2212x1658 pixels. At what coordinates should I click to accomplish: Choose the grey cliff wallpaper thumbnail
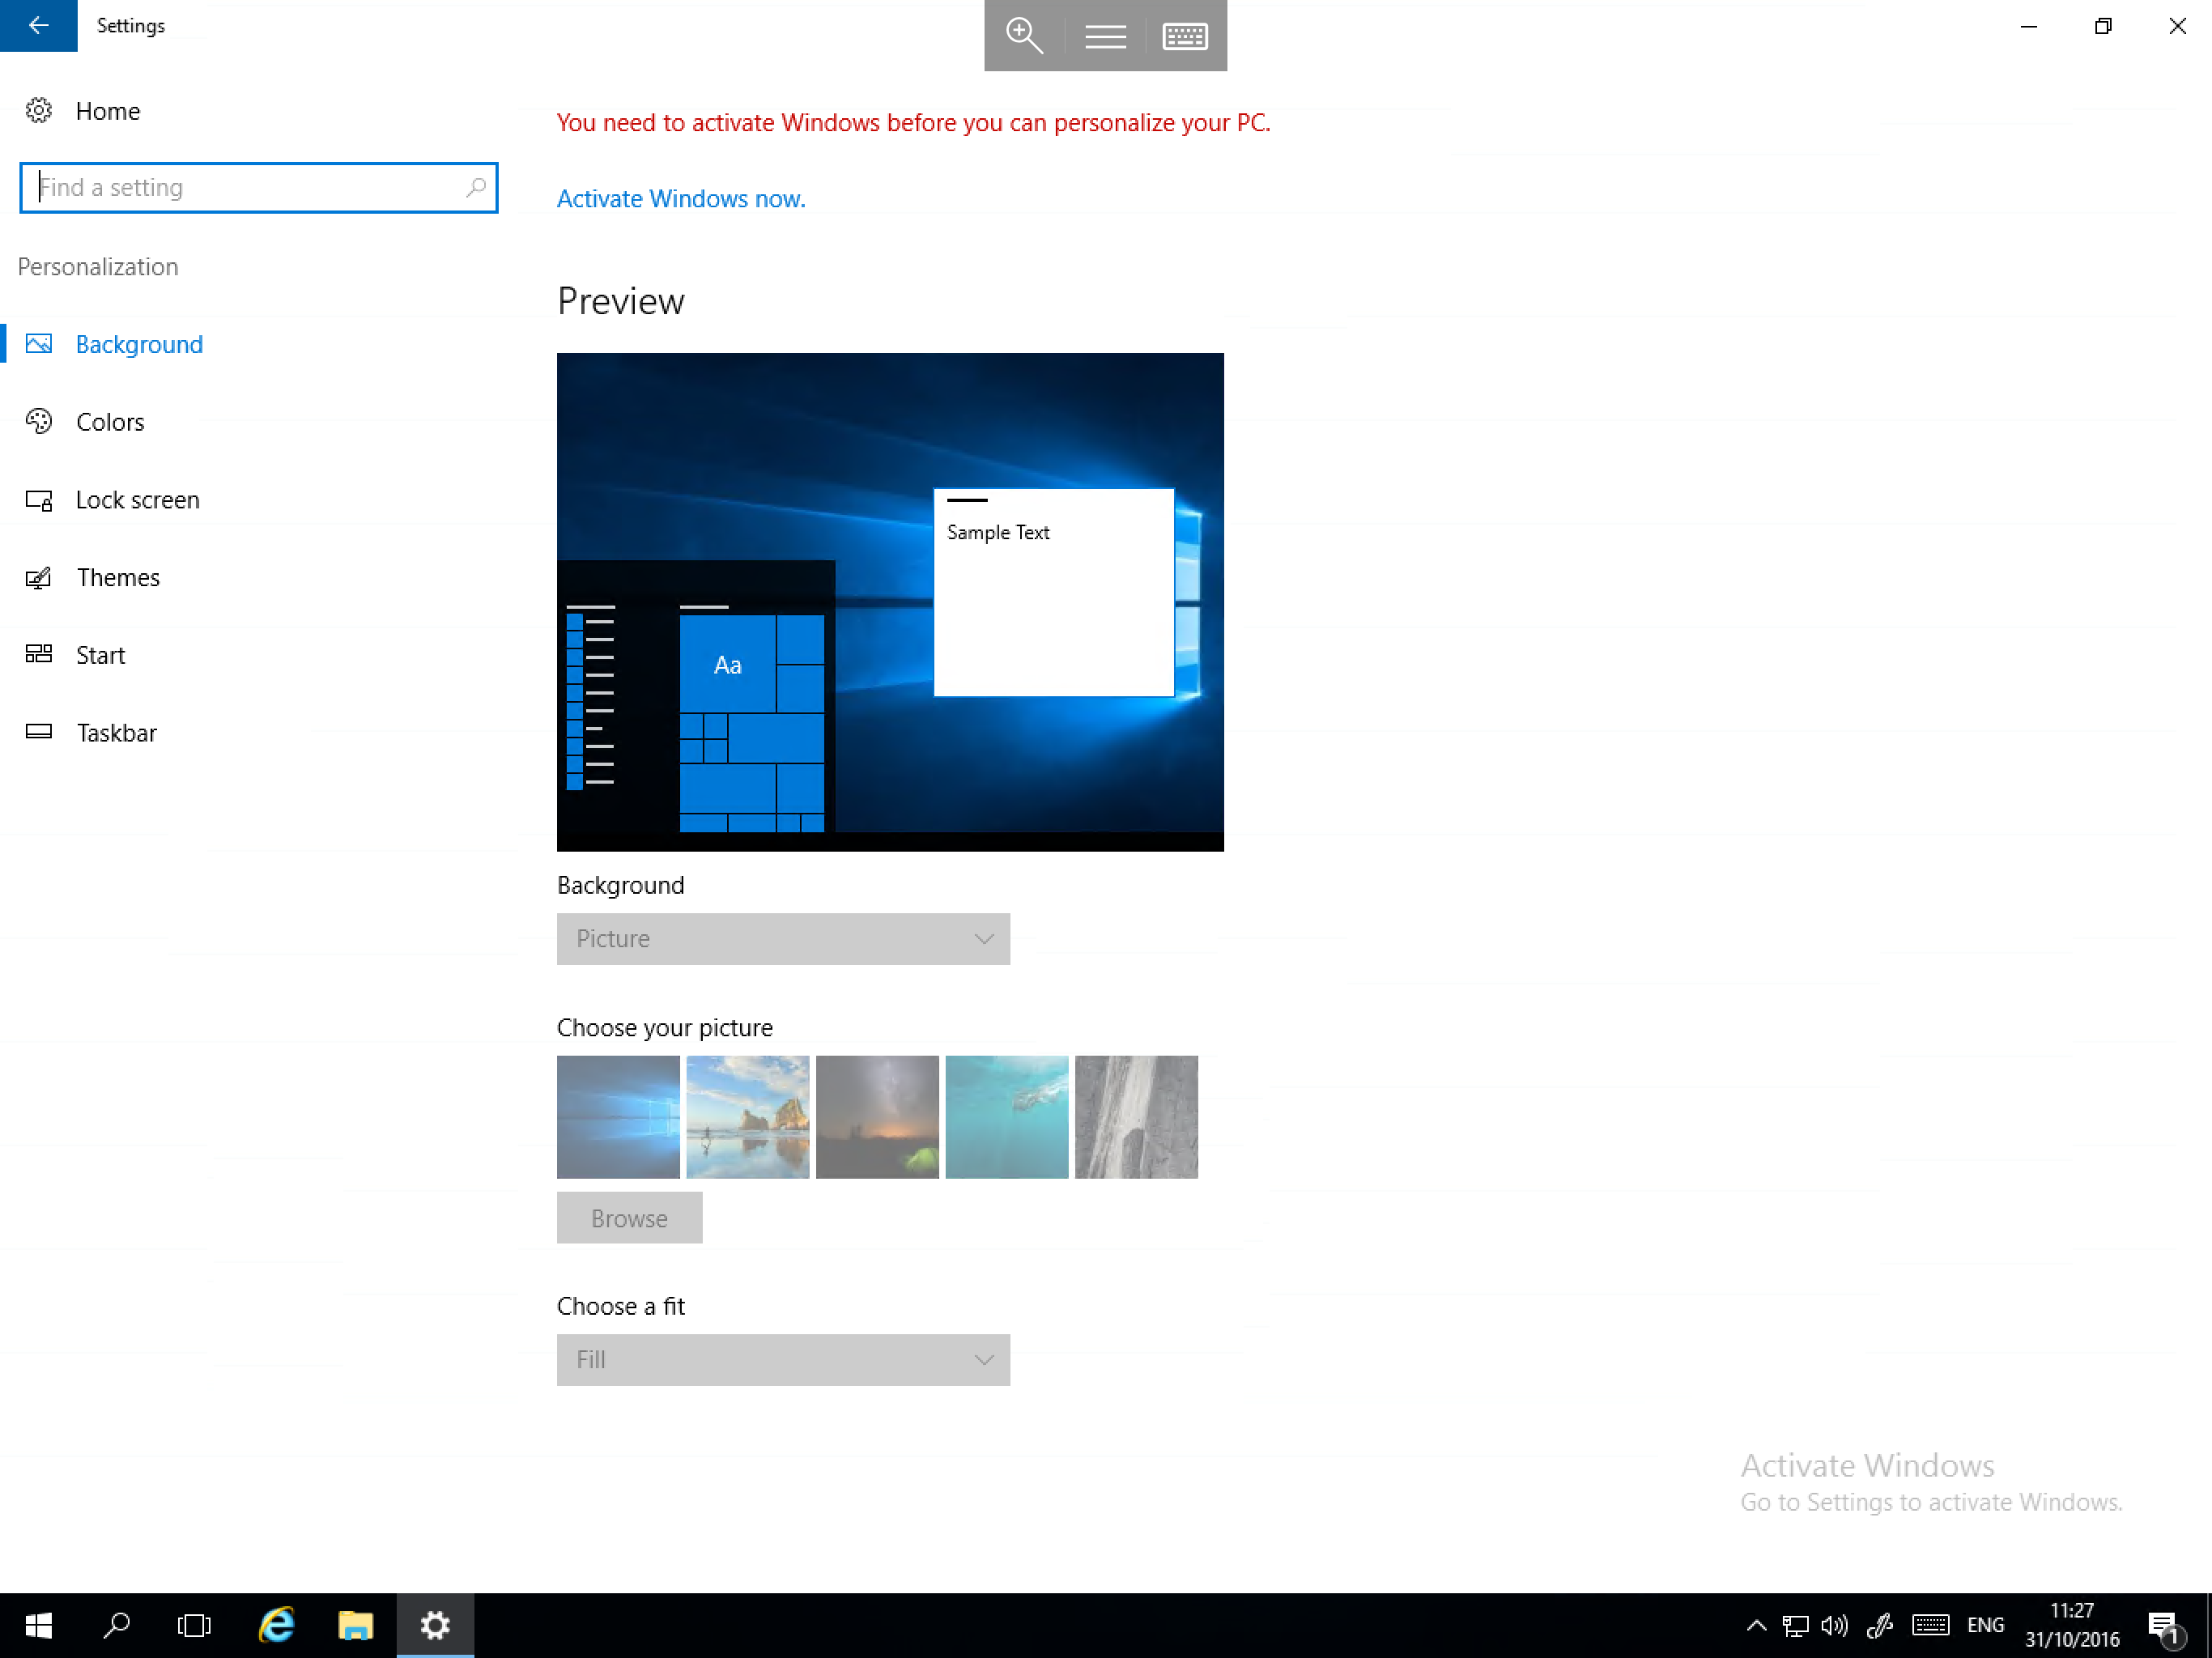coord(1136,1117)
